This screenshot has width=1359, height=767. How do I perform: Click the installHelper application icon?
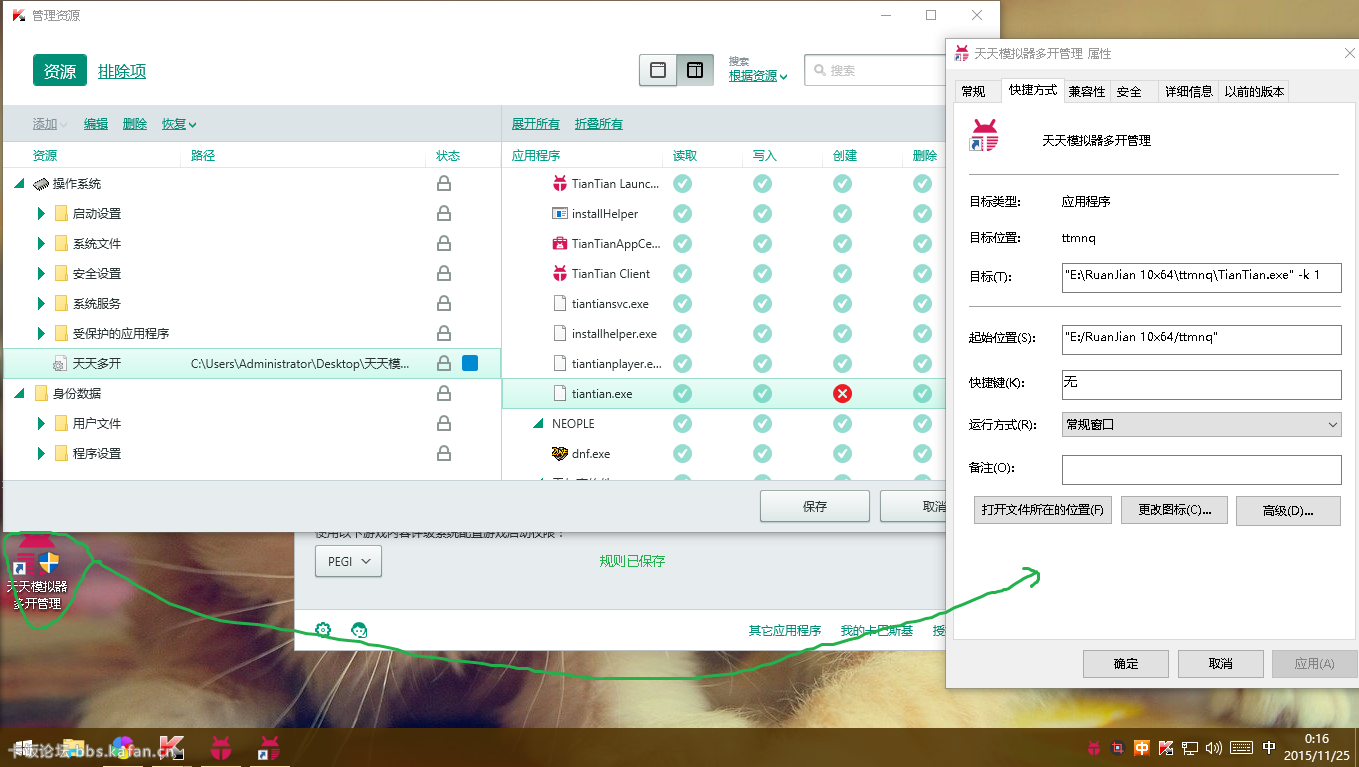pos(560,214)
